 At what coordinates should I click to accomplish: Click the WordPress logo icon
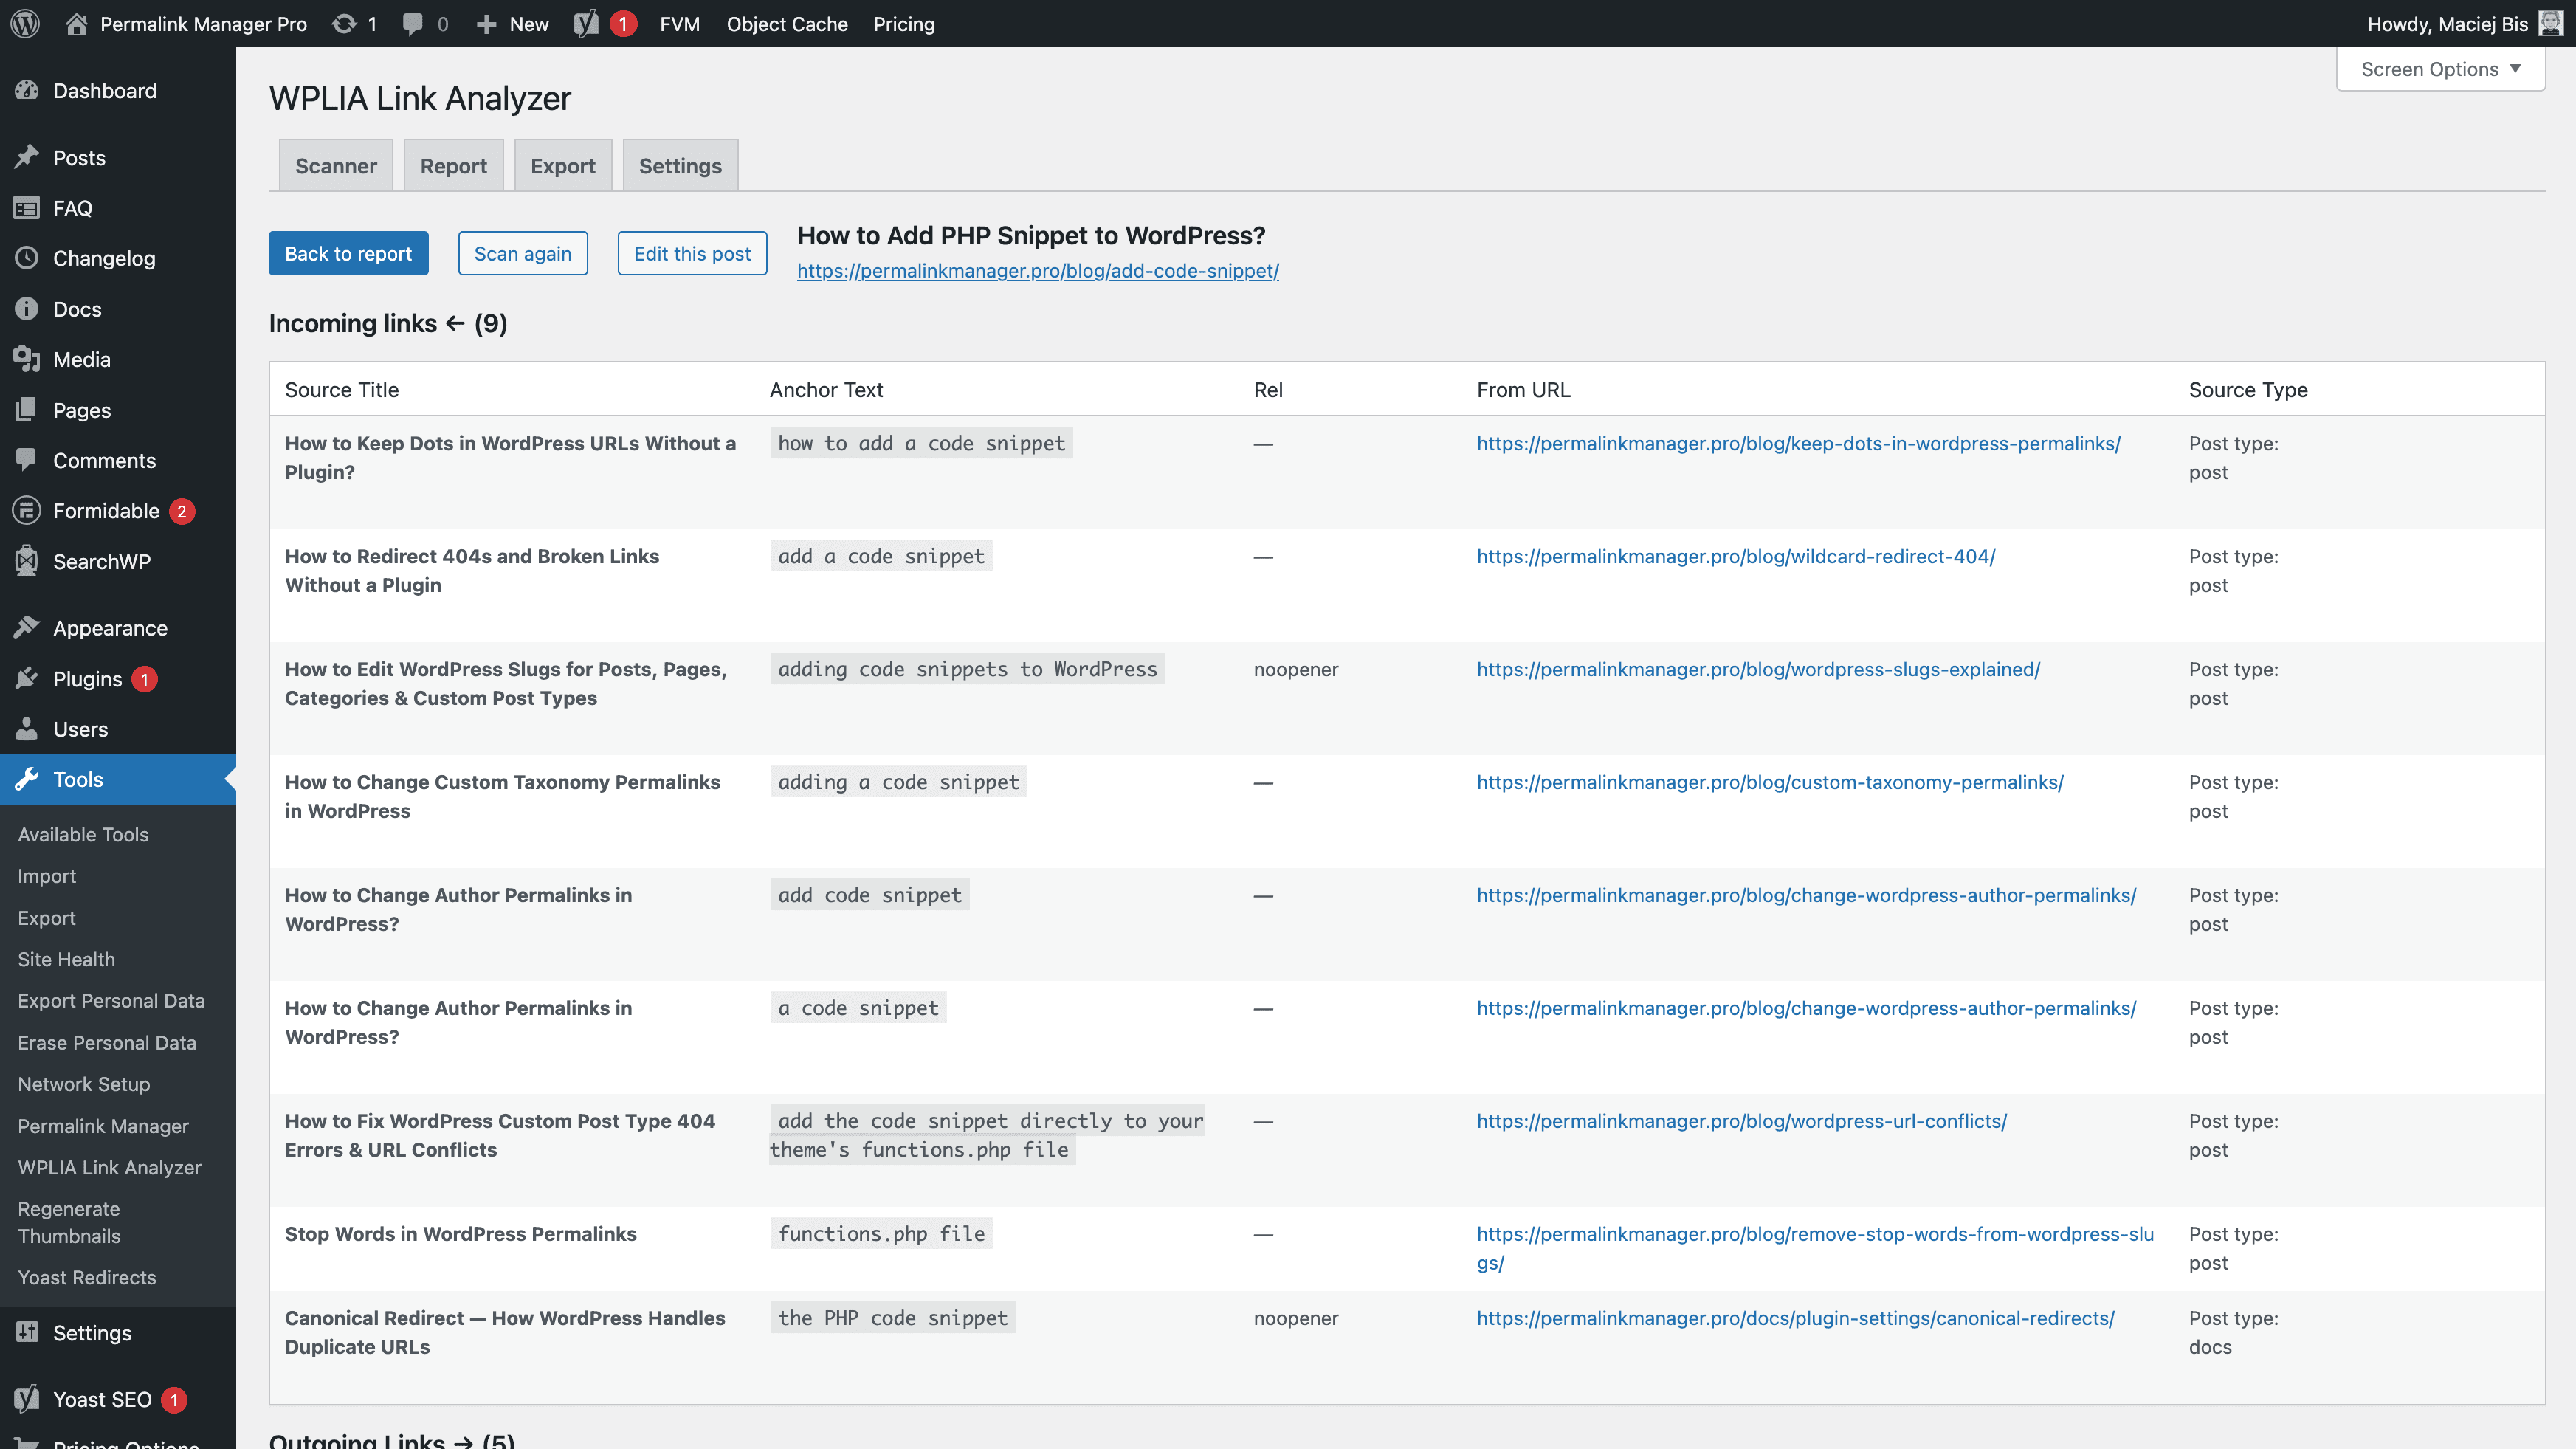point(25,24)
